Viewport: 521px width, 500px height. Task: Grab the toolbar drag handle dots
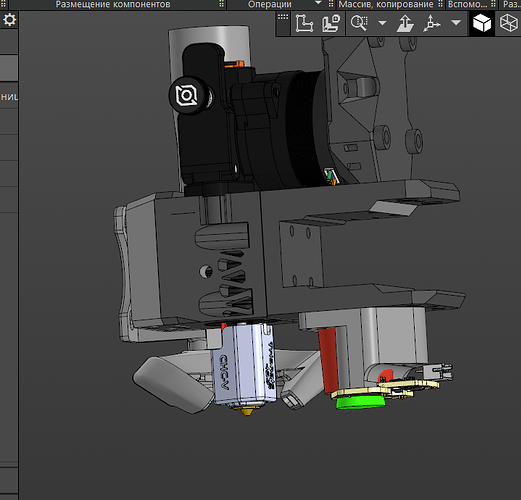283,17
